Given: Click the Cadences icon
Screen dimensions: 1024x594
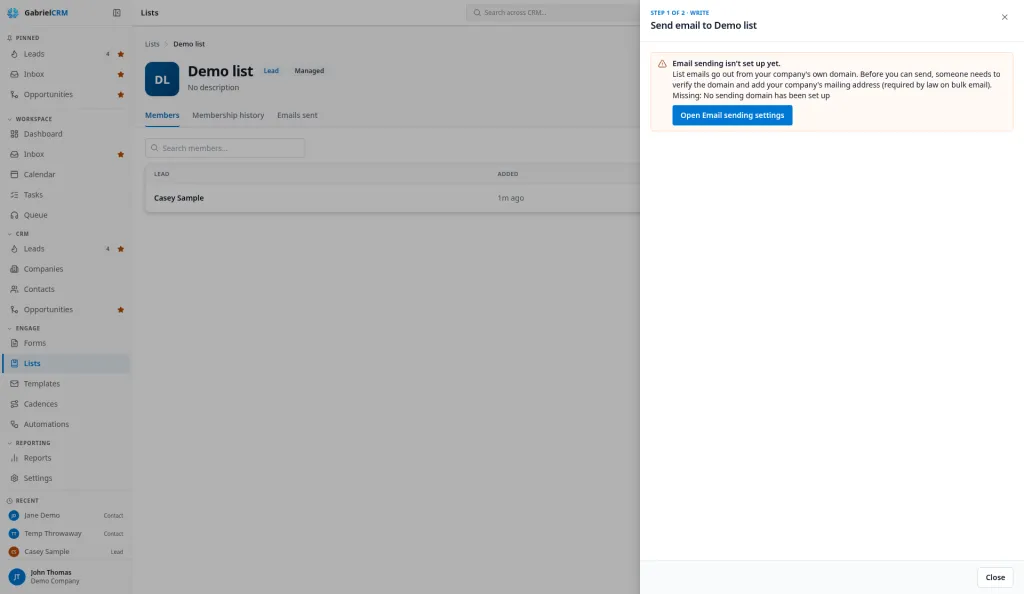Looking at the screenshot, I should click(x=14, y=404).
